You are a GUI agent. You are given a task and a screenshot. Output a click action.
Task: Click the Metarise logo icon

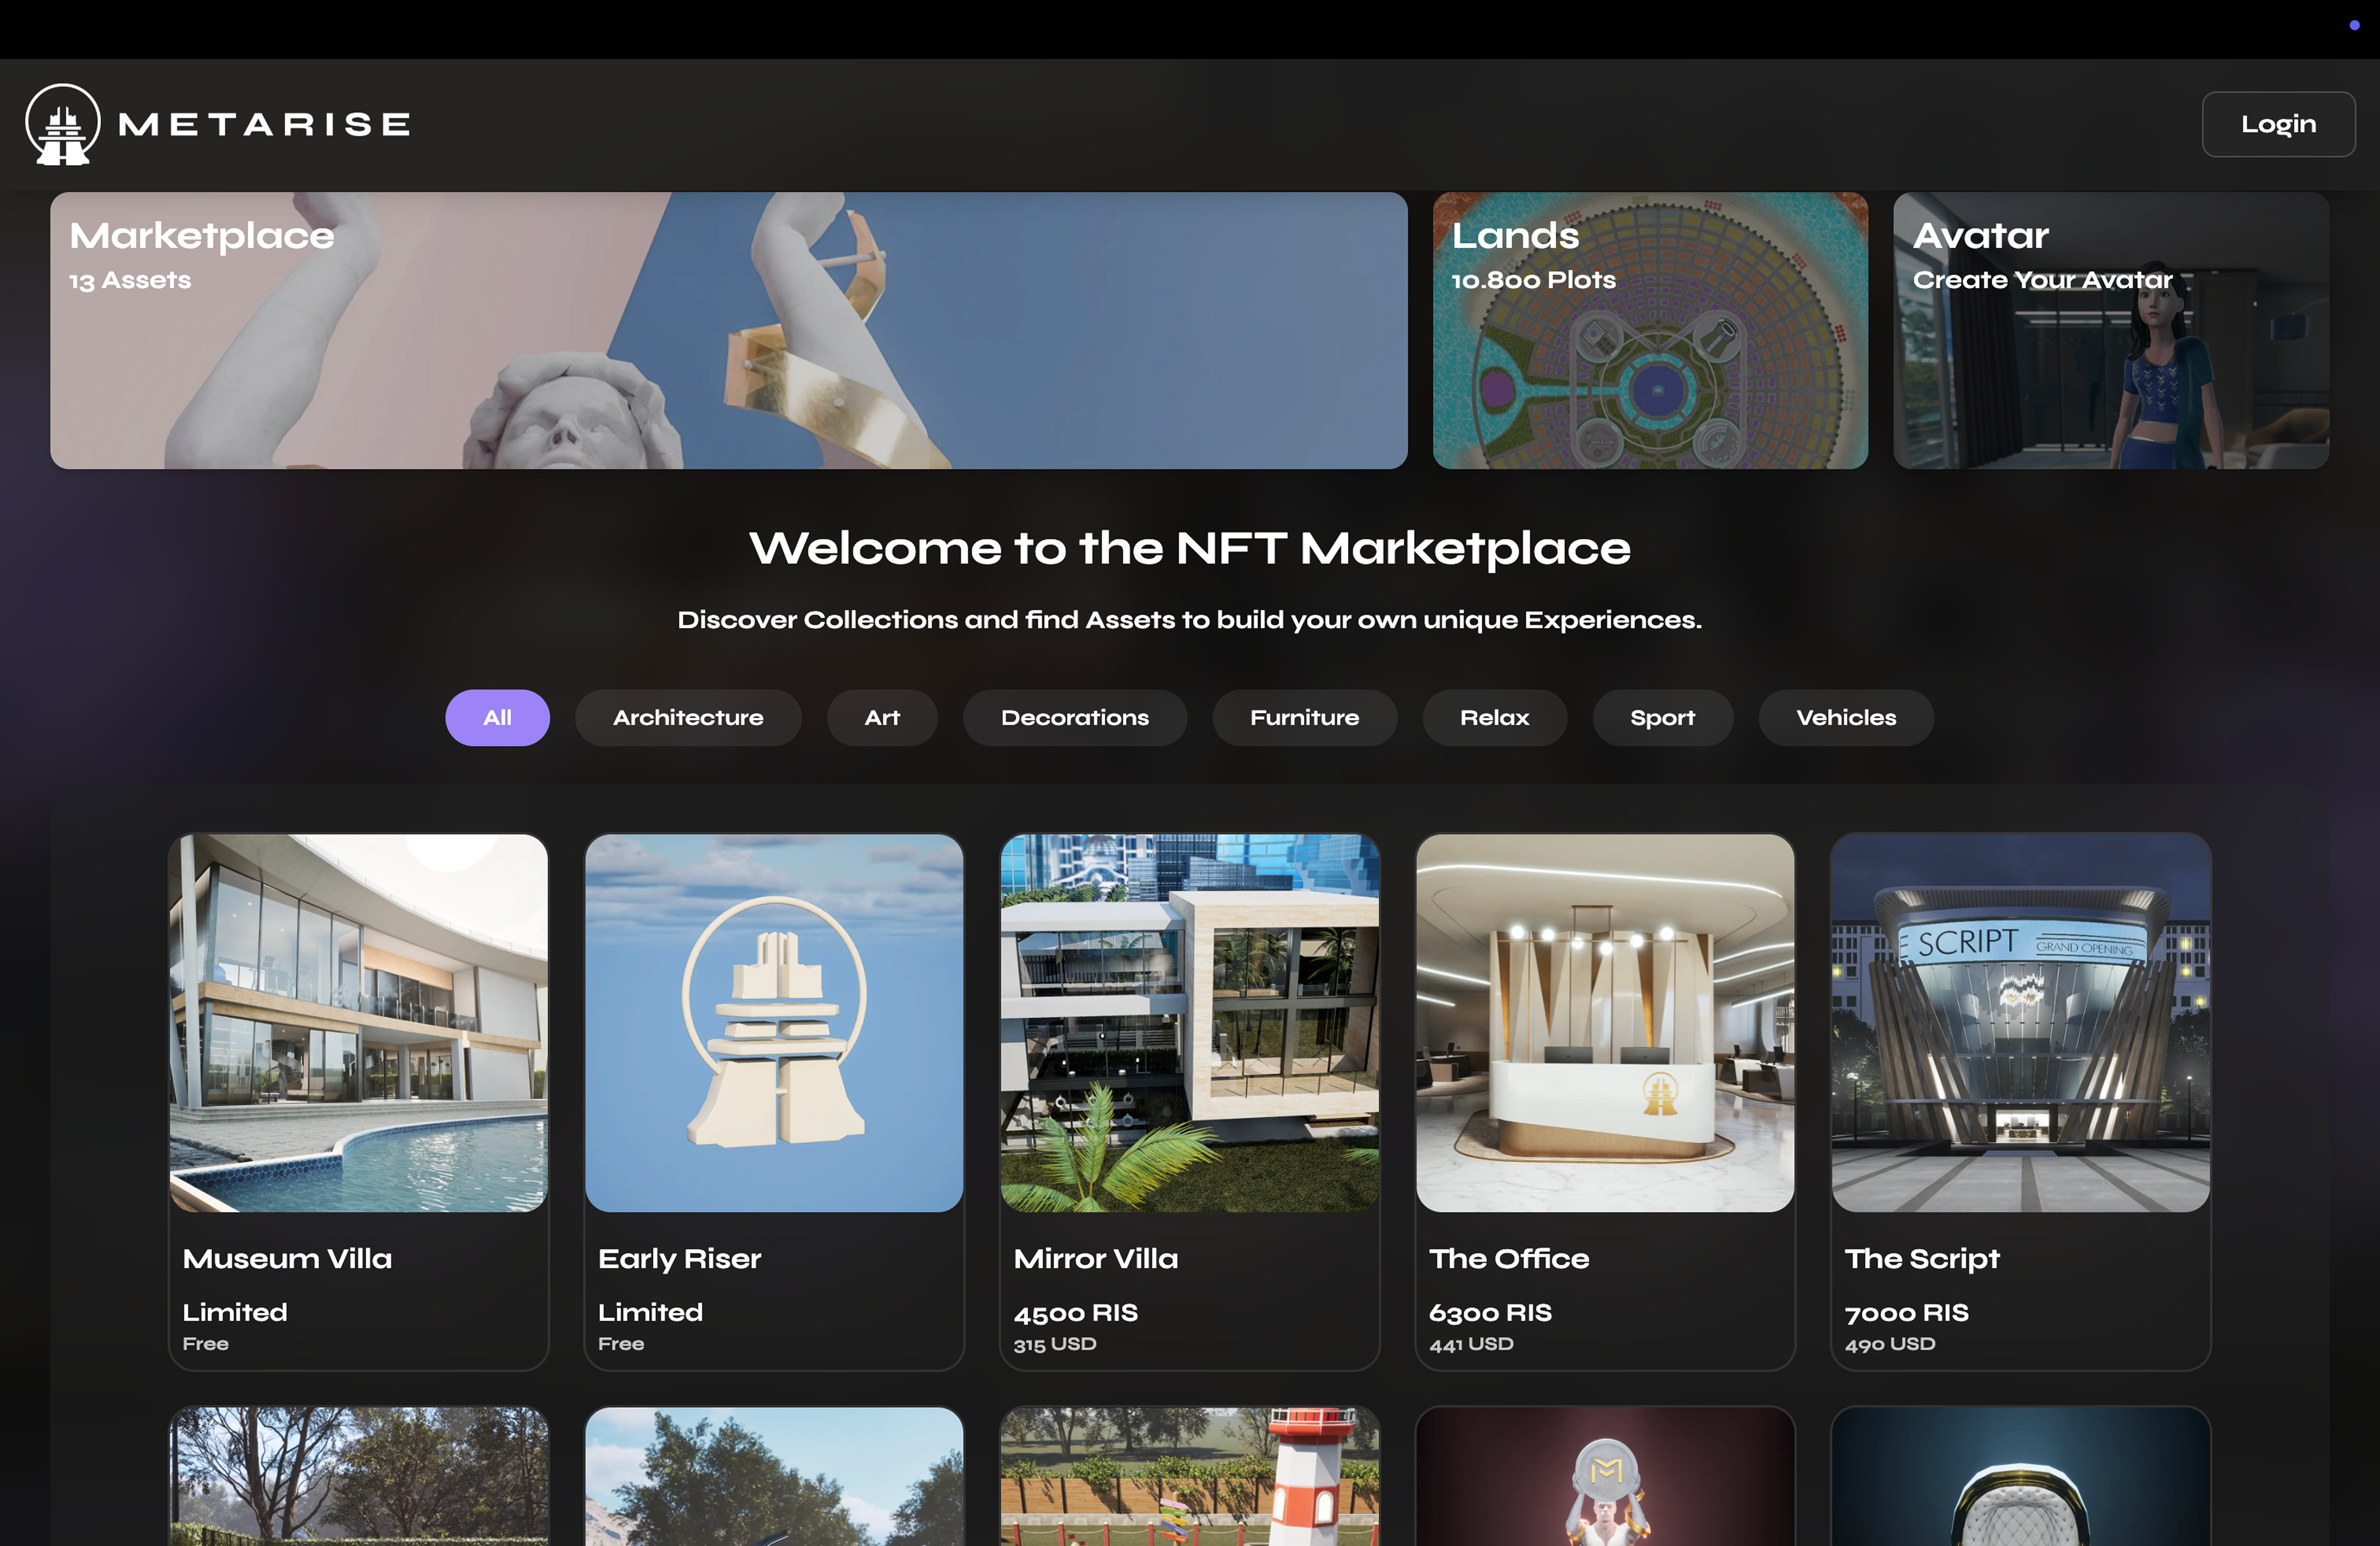click(63, 124)
